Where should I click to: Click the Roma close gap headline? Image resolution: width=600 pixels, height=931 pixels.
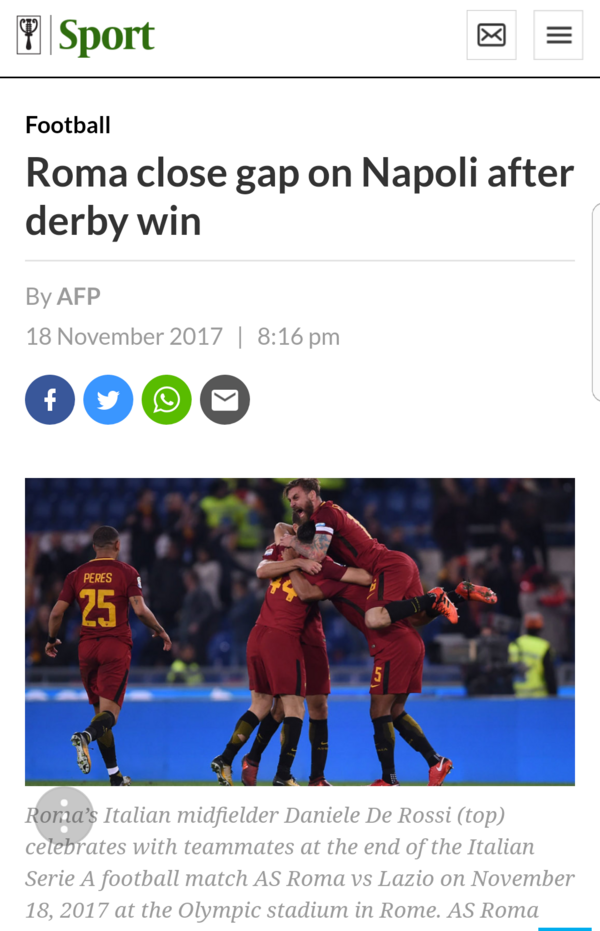300,197
